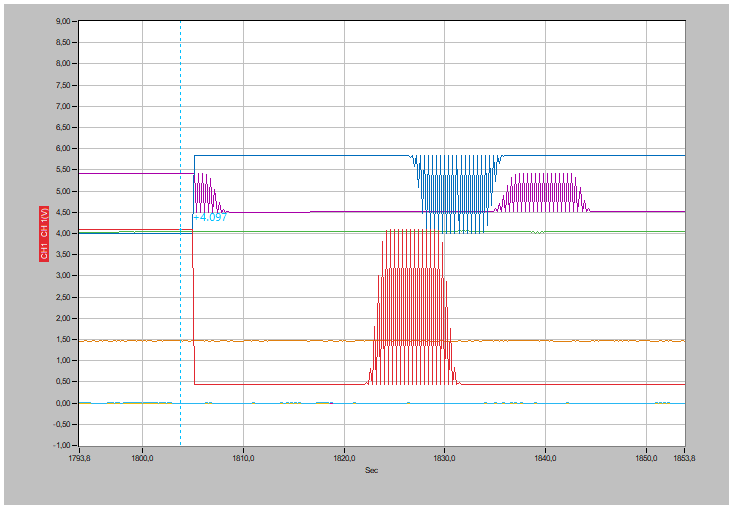Click the 1820,0 time axis label
The width and height of the screenshot is (734, 510).
(x=345, y=458)
